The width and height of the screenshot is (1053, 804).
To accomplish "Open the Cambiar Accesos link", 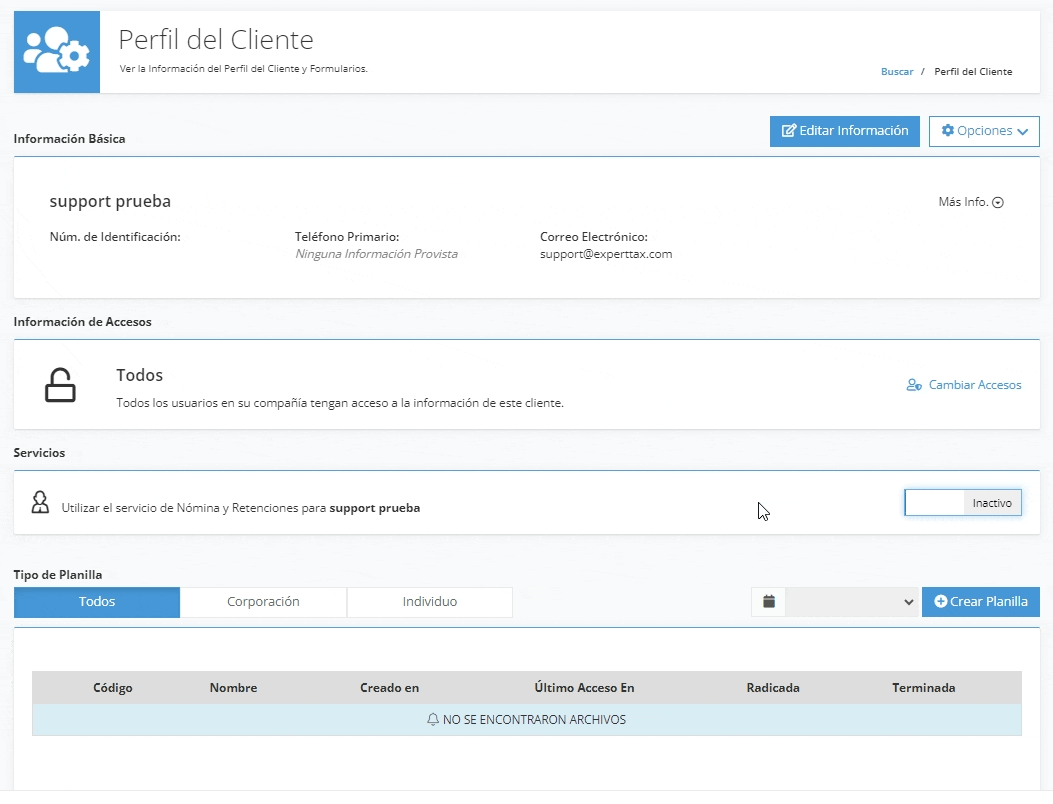I will pyautogui.click(x=964, y=385).
